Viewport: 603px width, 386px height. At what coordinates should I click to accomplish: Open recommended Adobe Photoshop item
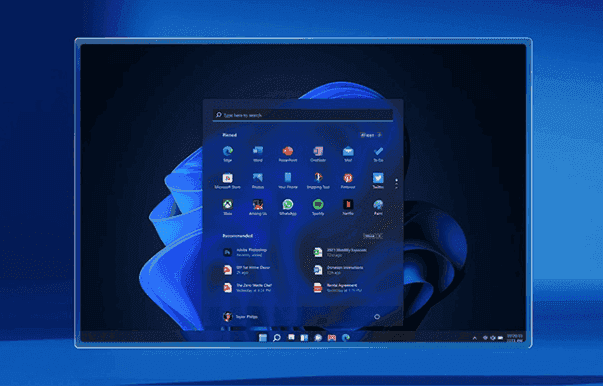click(246, 252)
